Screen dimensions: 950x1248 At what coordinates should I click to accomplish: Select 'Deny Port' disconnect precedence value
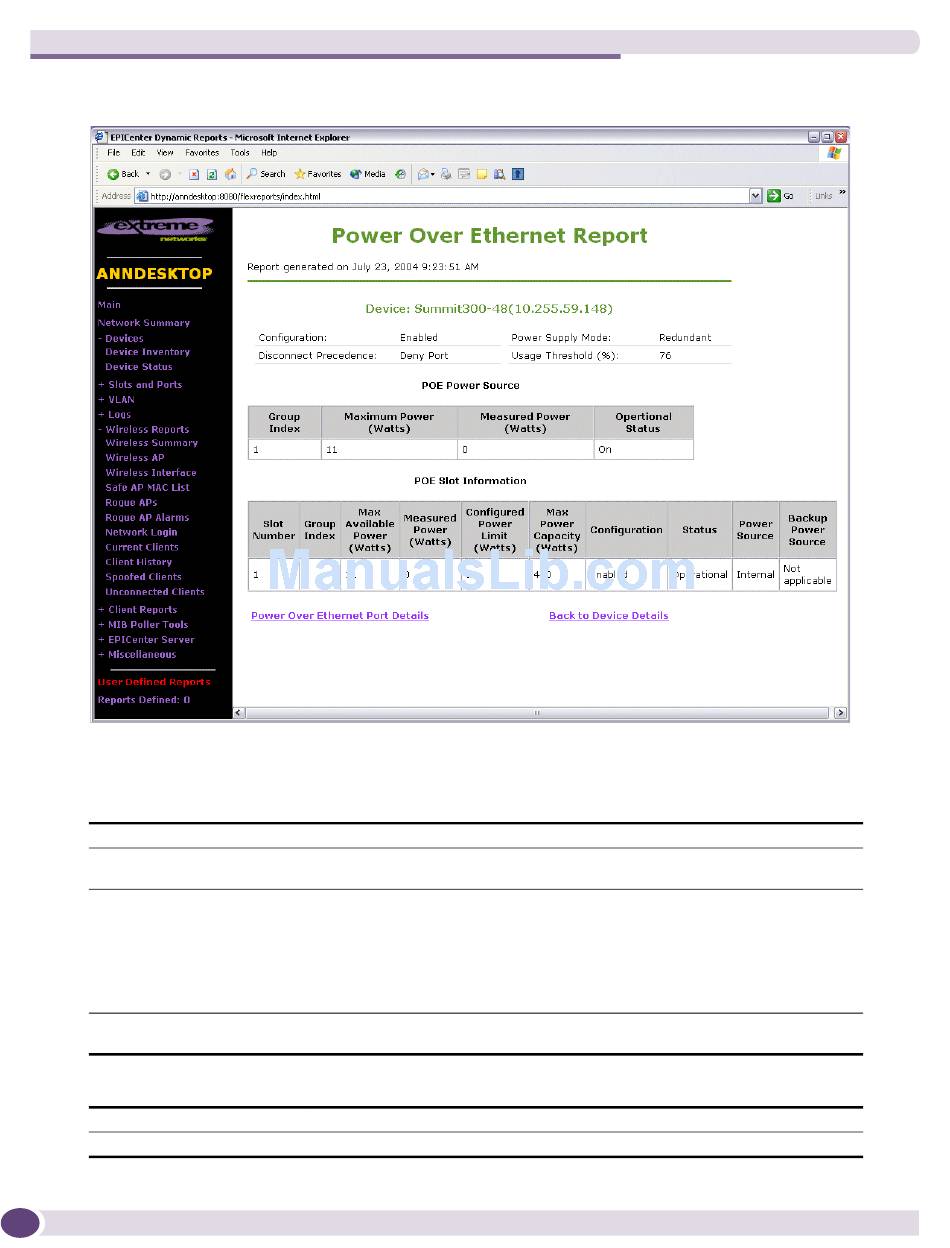coord(424,356)
